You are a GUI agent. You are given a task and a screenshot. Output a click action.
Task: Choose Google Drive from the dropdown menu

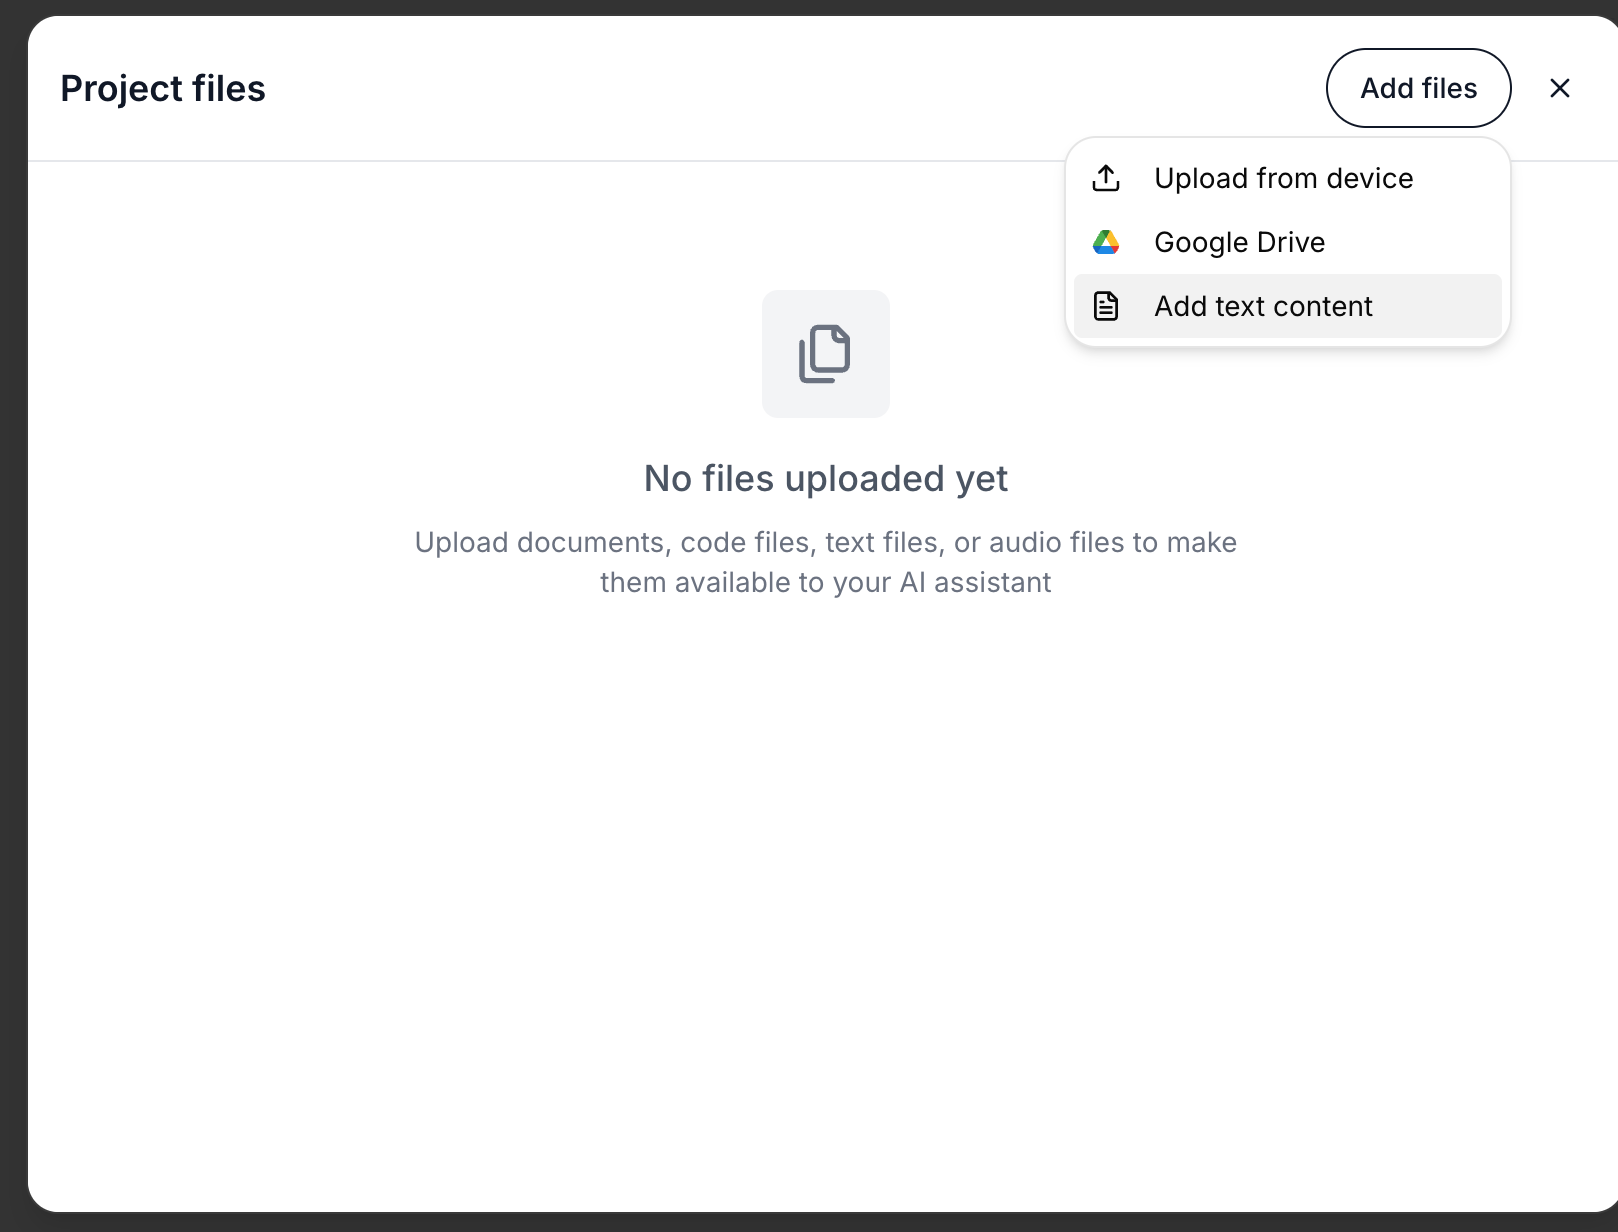[1239, 242]
